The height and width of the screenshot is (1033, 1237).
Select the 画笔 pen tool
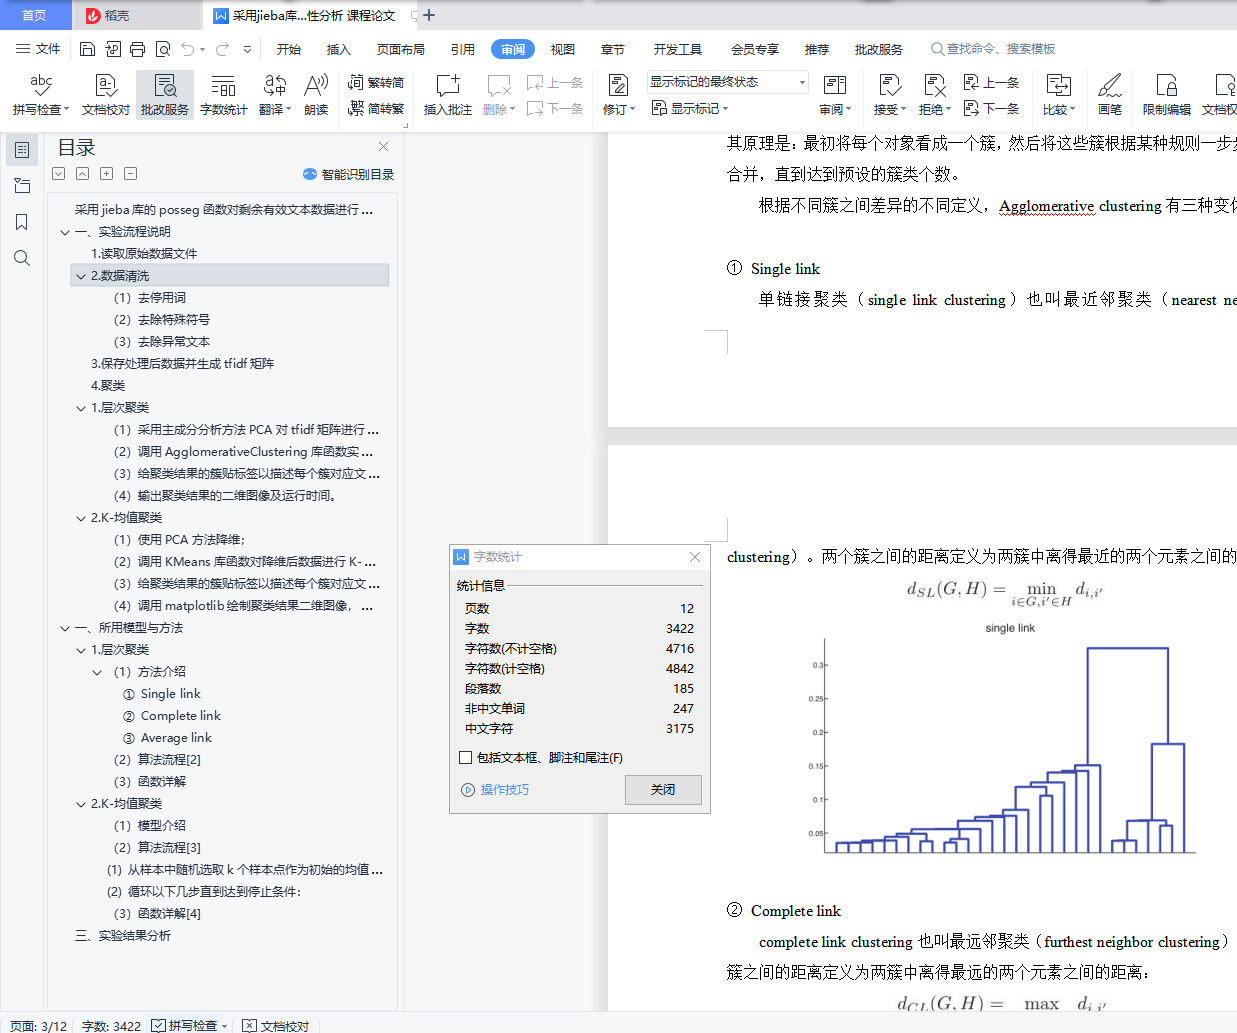(x=1110, y=95)
